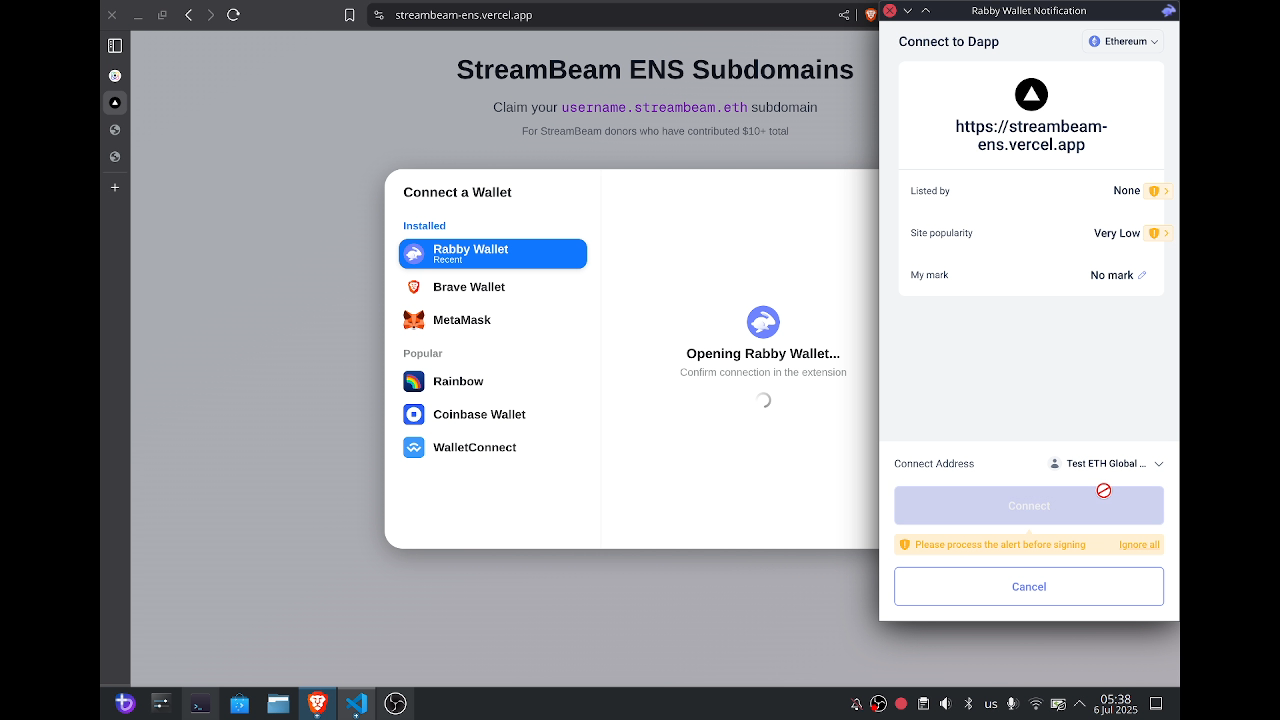This screenshot has width=1280, height=720.
Task: Choose Coinbase Wallet option
Action: (493, 414)
